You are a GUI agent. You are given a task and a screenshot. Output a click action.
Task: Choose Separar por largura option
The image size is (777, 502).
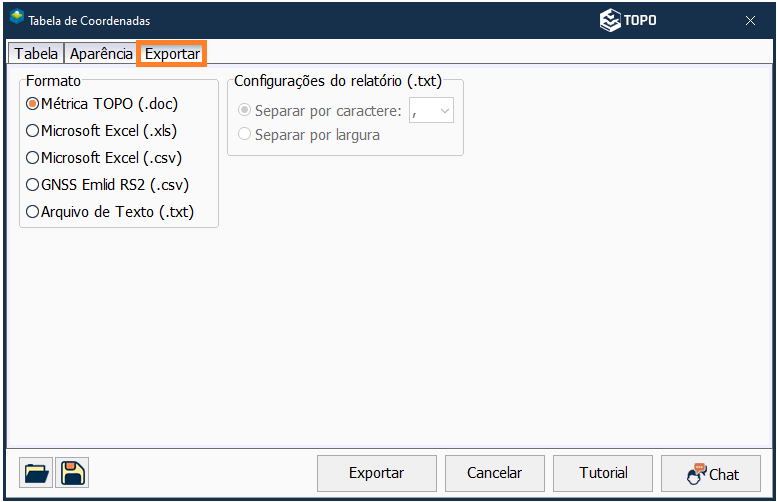pos(245,134)
